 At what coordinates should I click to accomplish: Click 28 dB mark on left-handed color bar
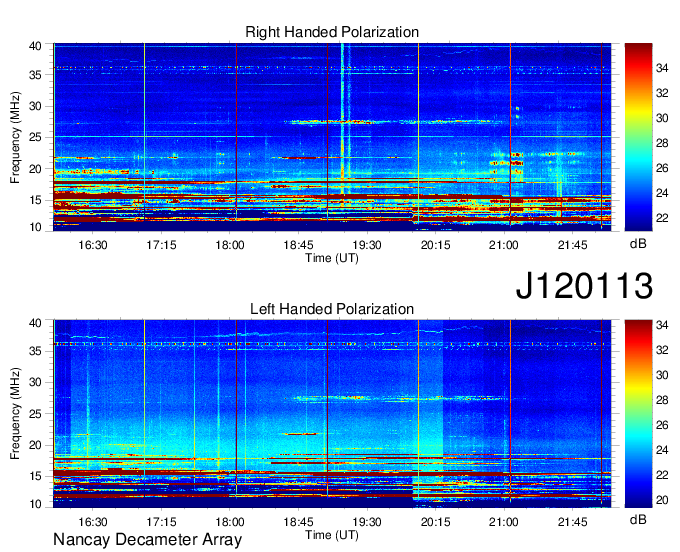[x=662, y=400]
